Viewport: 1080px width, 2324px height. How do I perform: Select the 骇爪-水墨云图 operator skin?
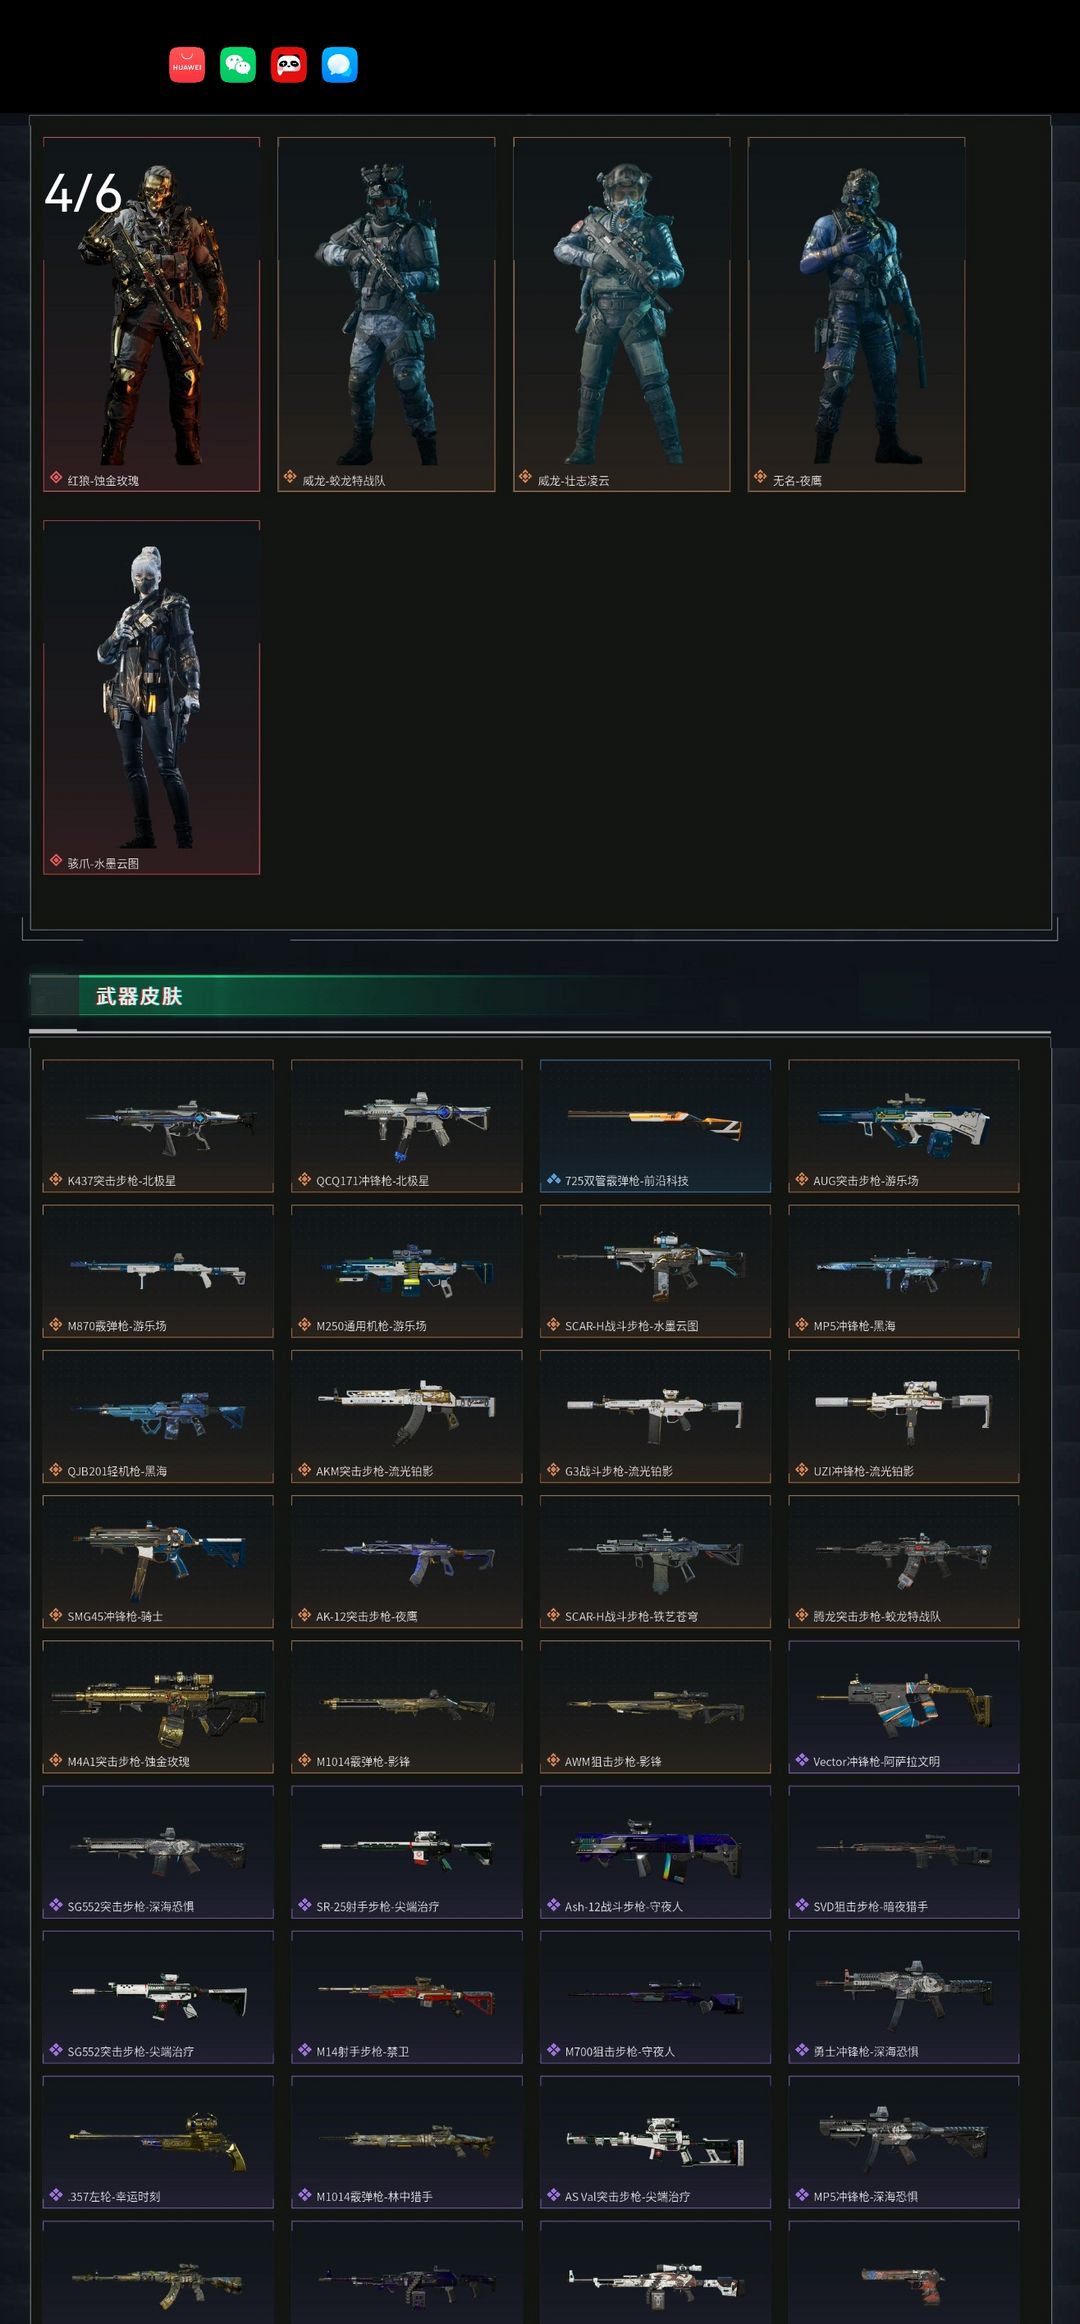point(151,697)
